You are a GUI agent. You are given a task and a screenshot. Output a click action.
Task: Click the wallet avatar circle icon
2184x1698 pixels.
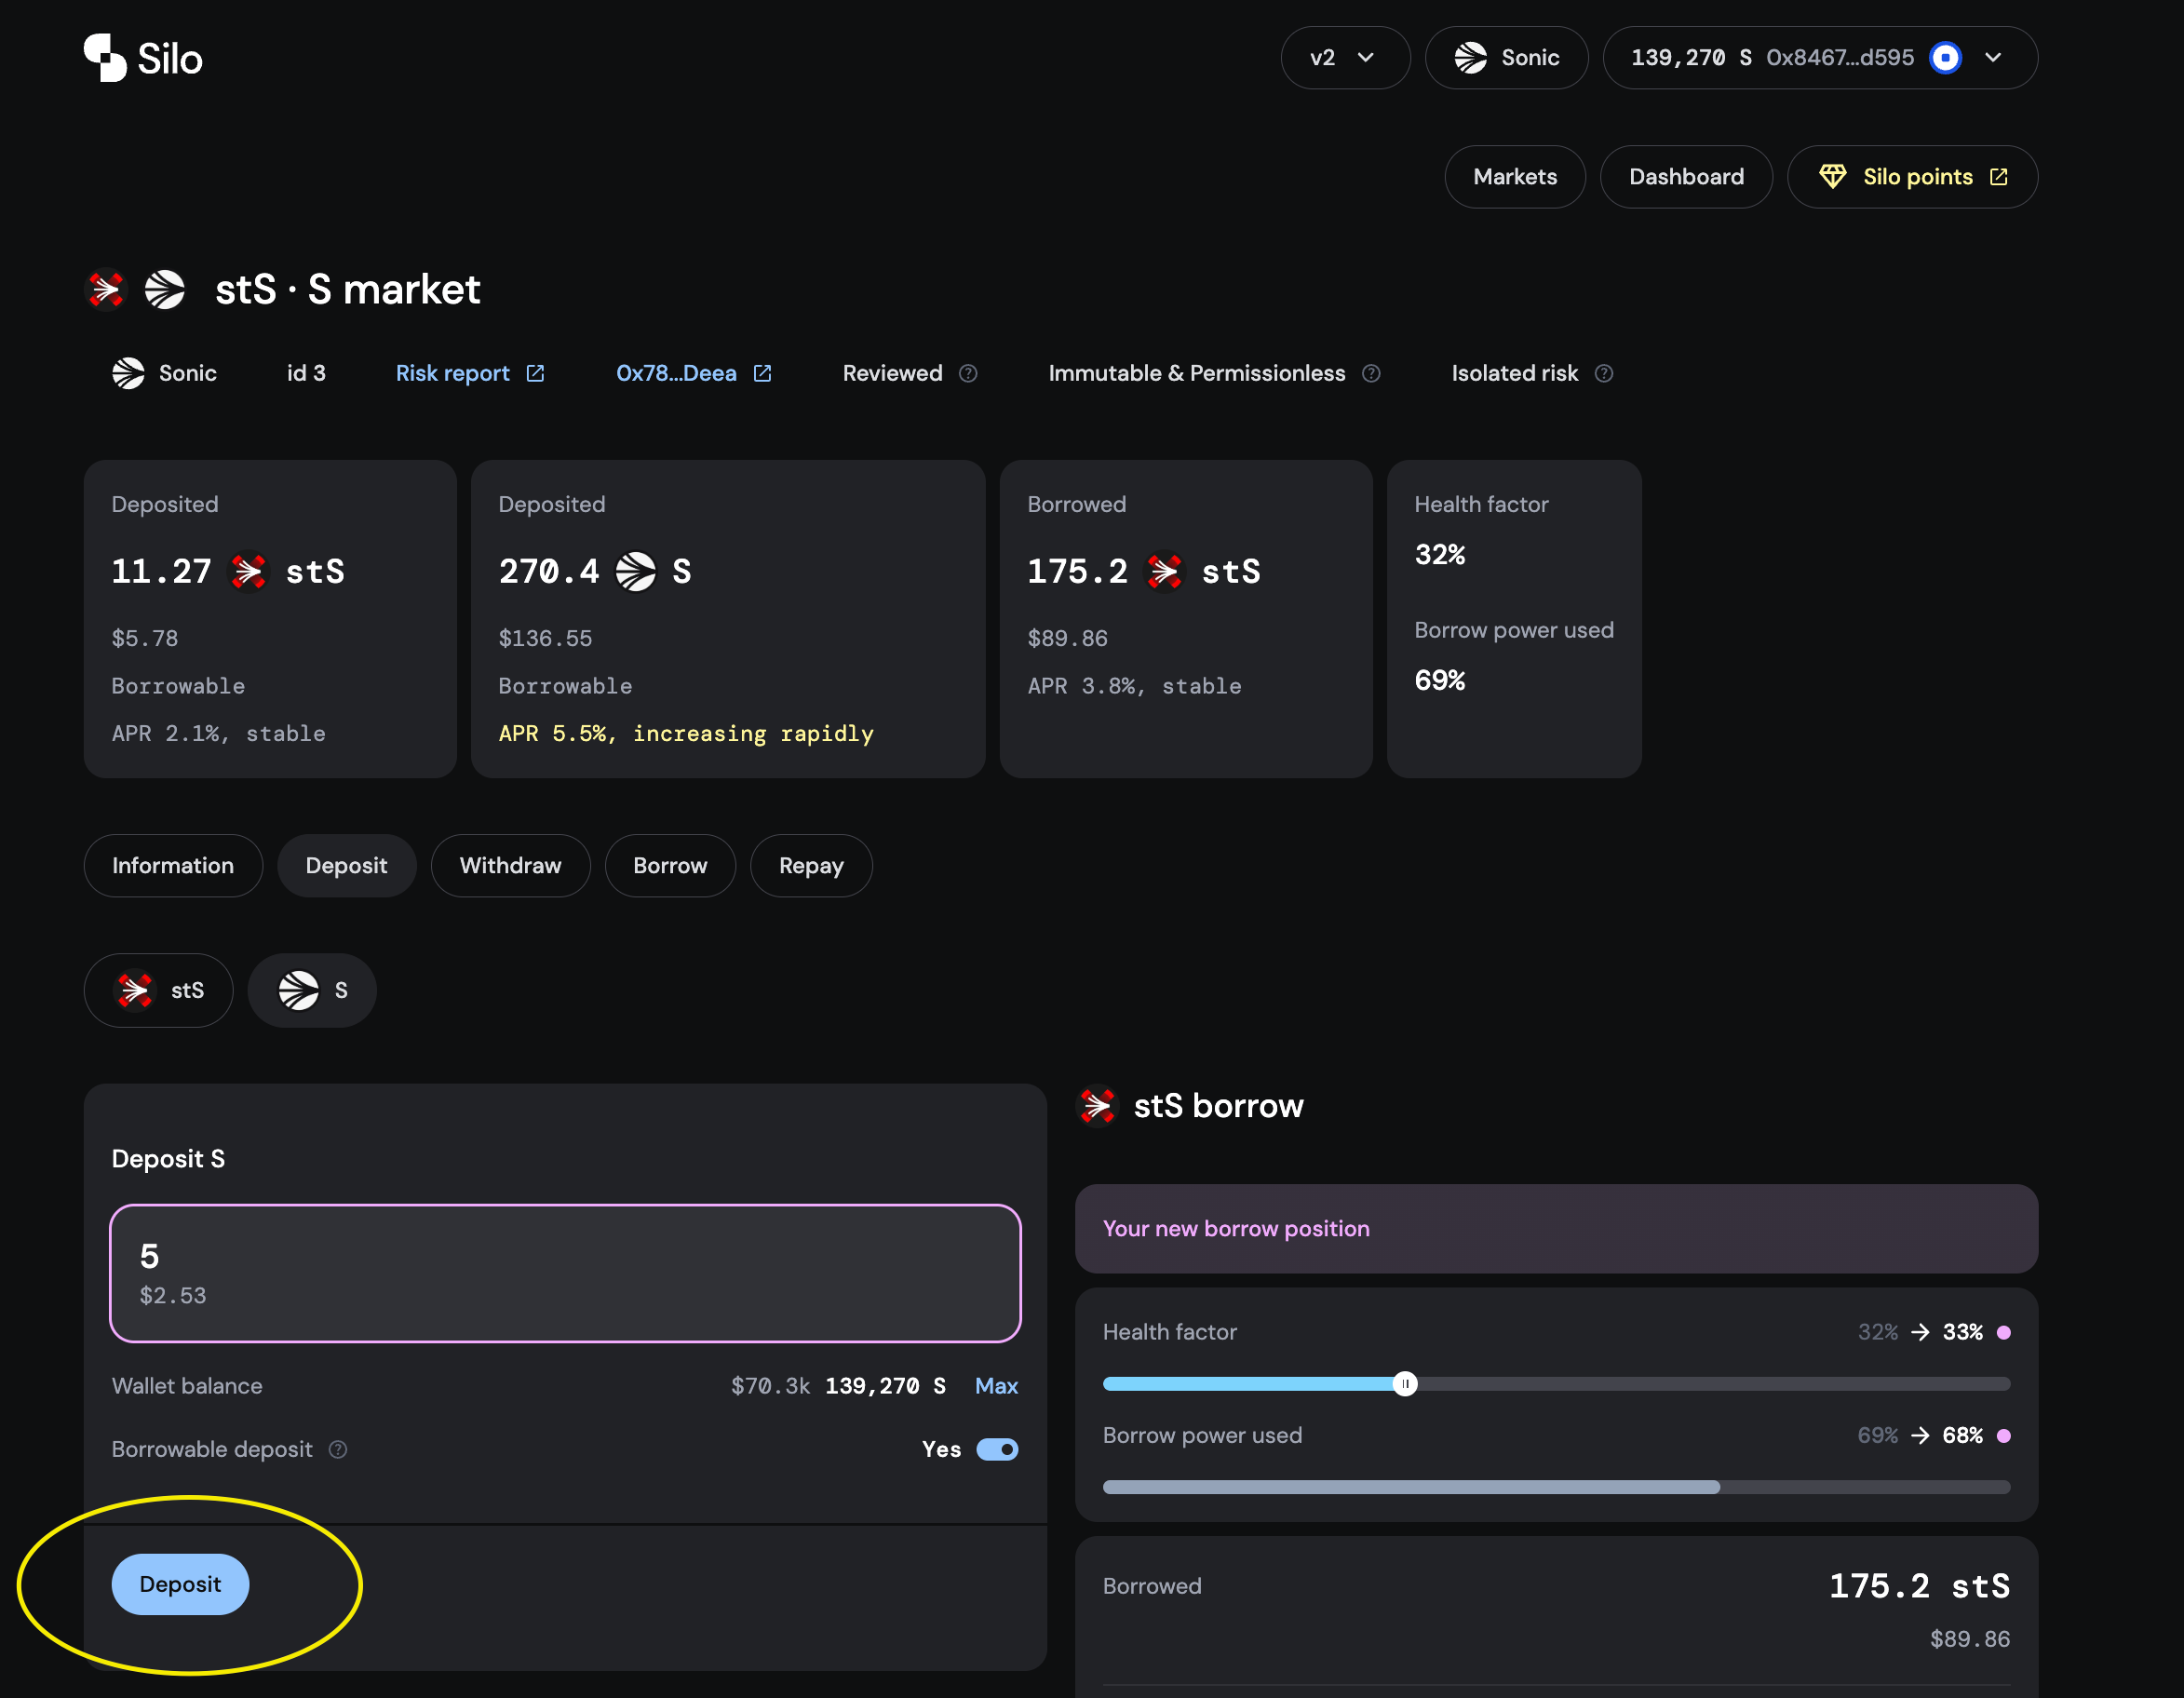tap(1944, 58)
